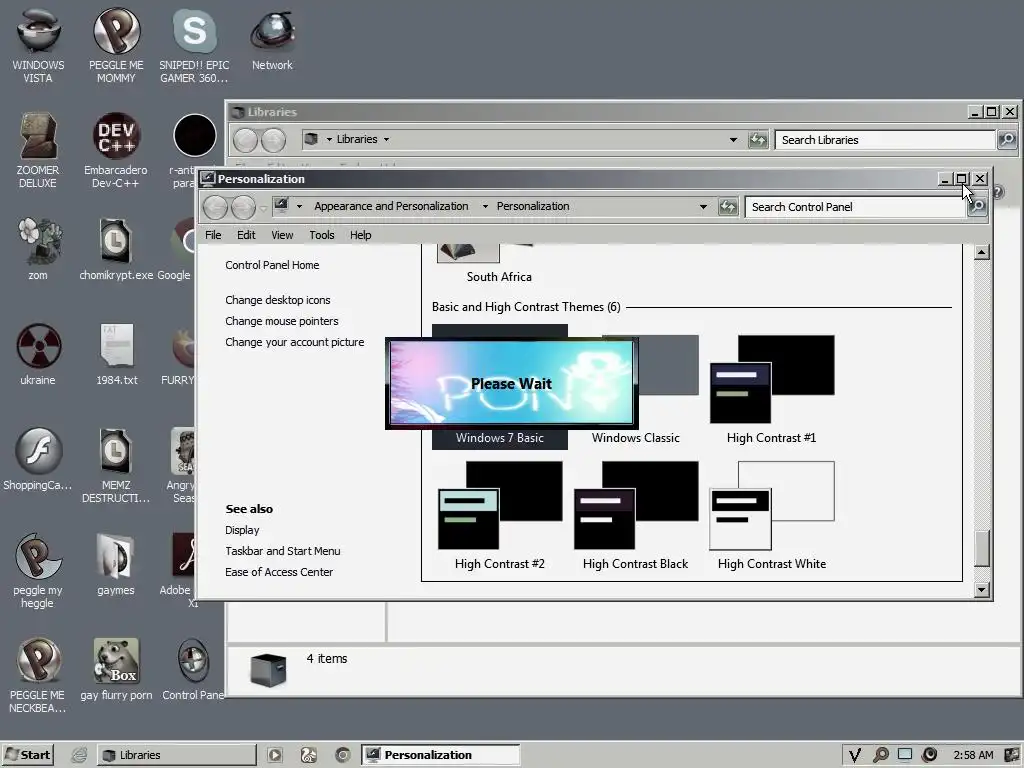Select the ukraine radiation icon
Viewport: 1024px width, 768px height.
pyautogui.click(x=38, y=354)
